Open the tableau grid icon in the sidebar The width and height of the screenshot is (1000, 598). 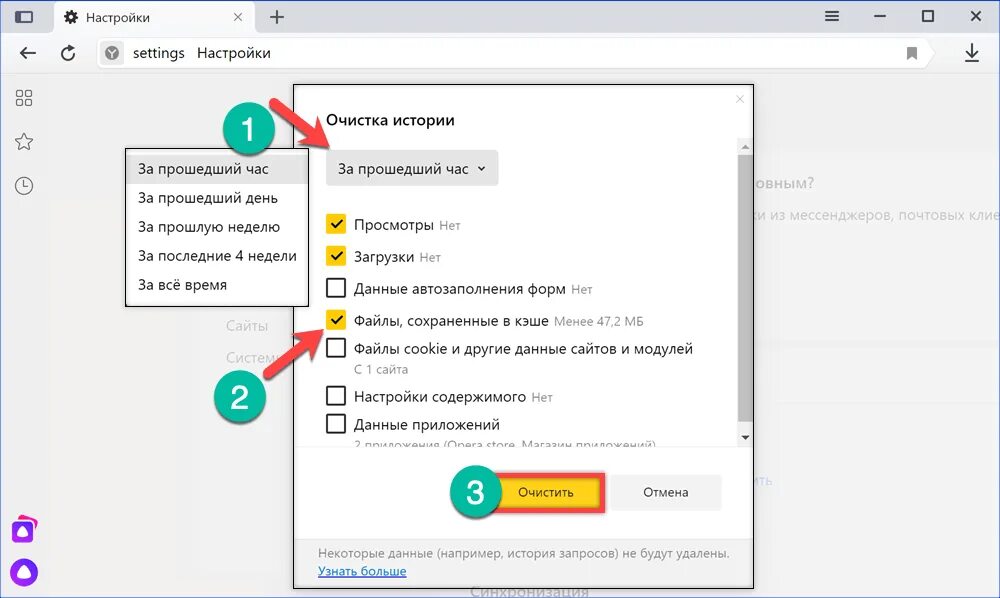(24, 98)
